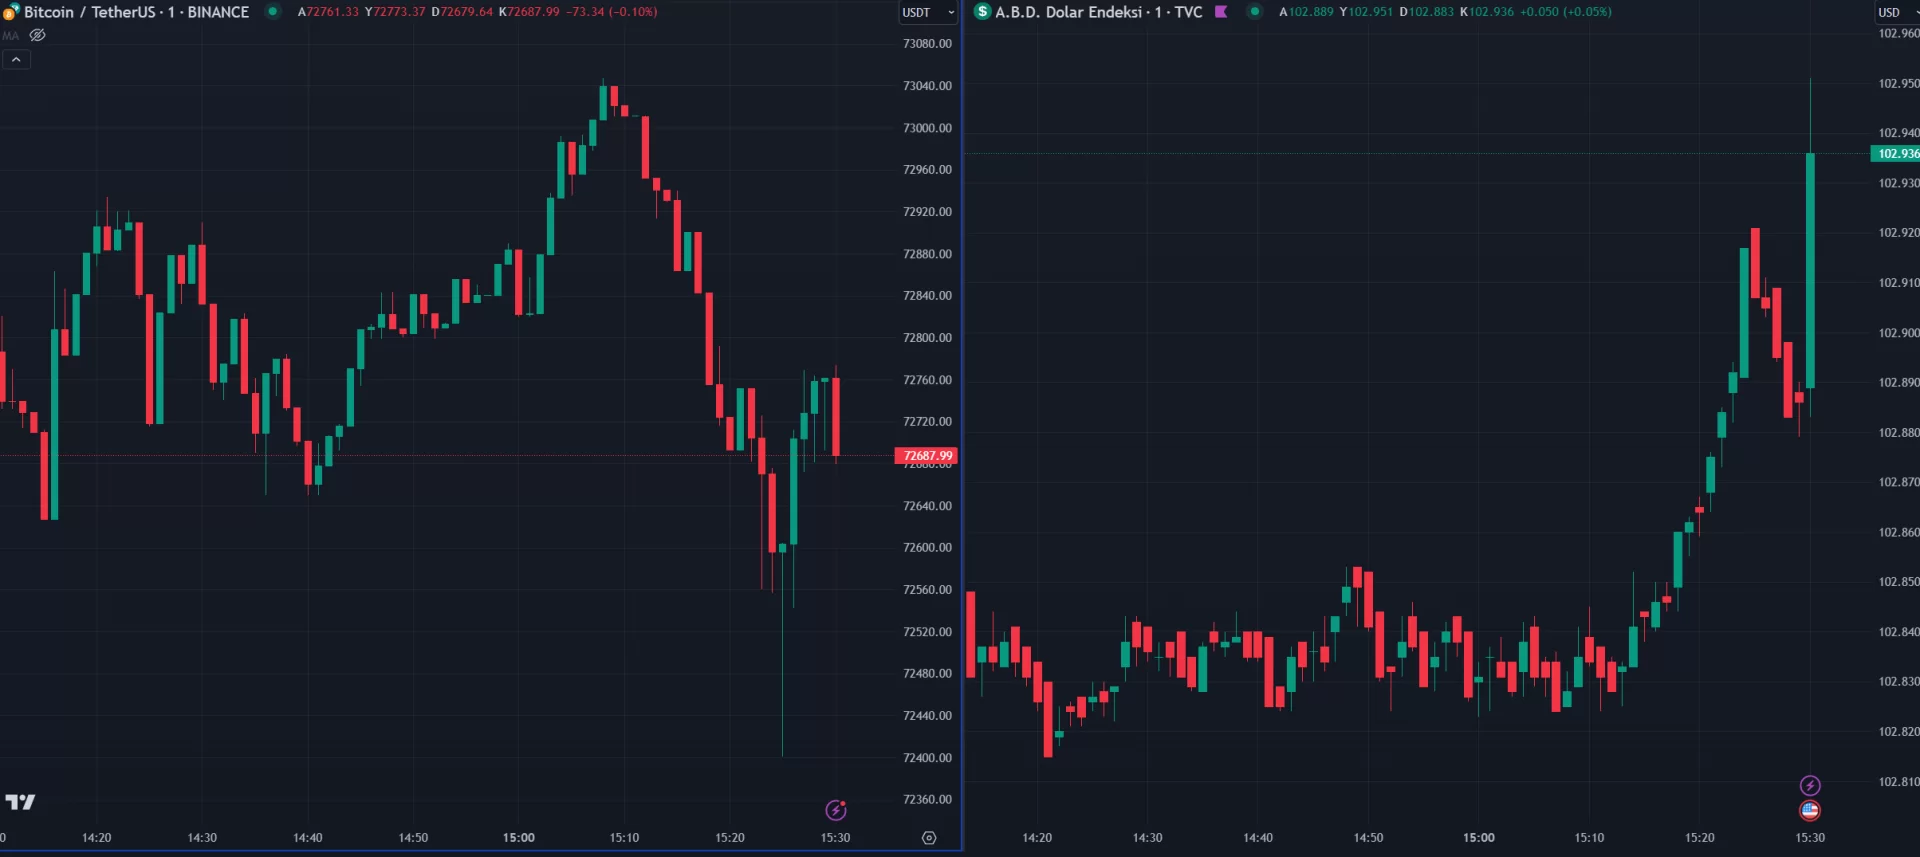
Task: Click the Dollar Index symbol logo
Action: coord(982,12)
